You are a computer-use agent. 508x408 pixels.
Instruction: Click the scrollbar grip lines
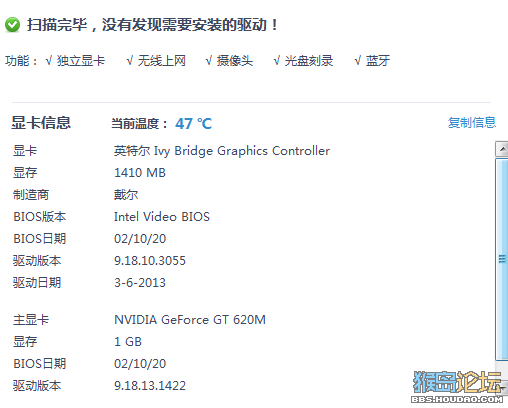(x=502, y=259)
